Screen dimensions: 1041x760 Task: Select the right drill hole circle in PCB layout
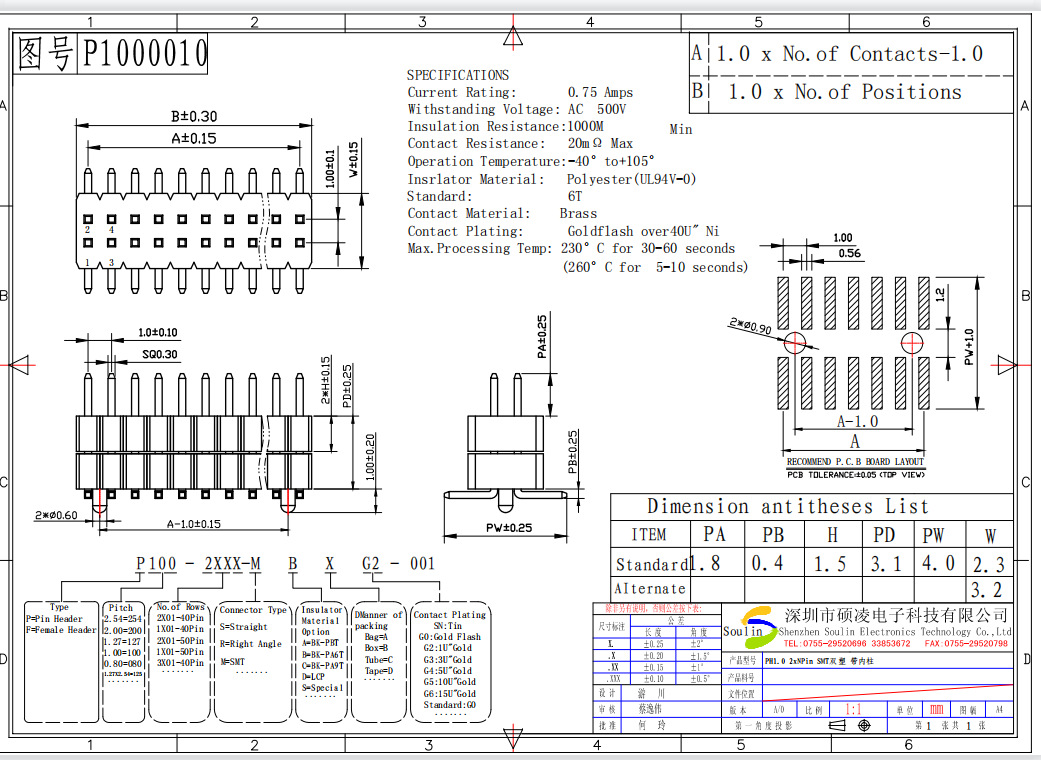pyautogui.click(x=911, y=343)
